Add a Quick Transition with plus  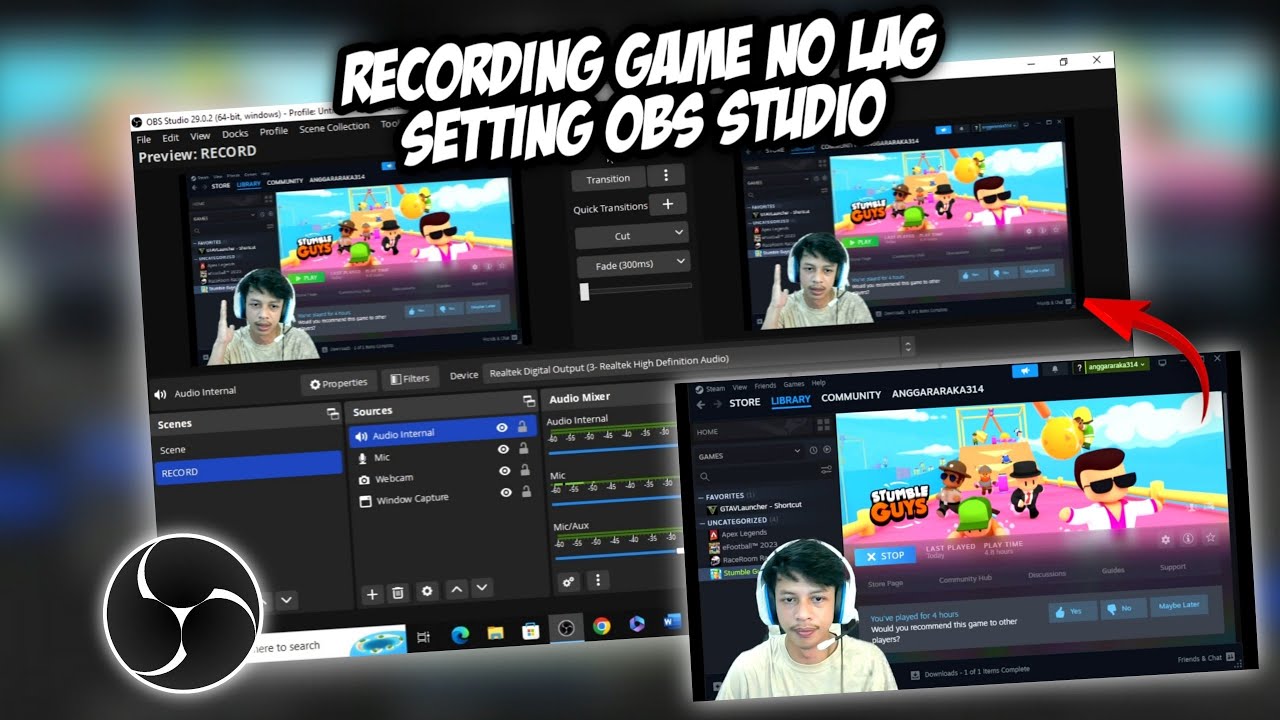pyautogui.click(x=668, y=204)
